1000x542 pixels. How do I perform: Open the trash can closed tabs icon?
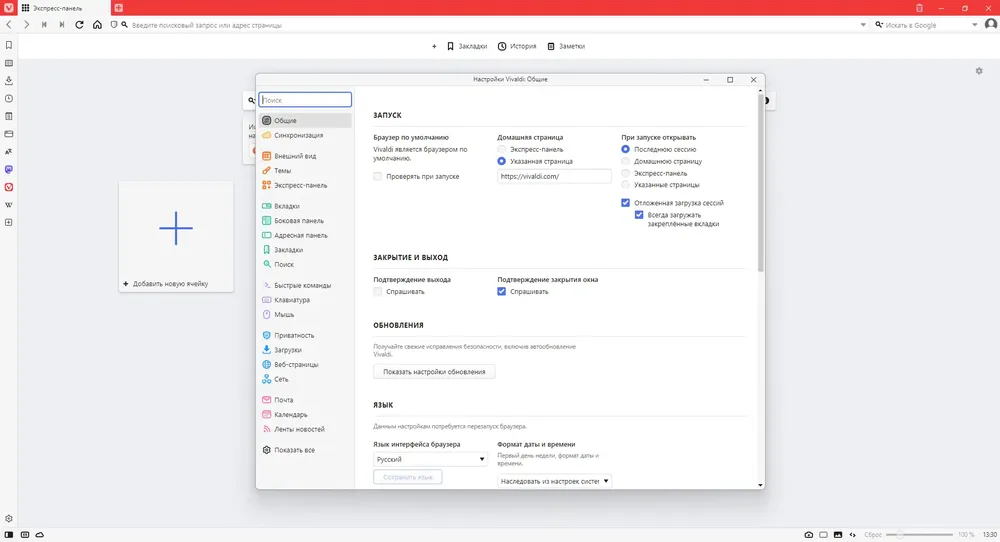point(919,8)
